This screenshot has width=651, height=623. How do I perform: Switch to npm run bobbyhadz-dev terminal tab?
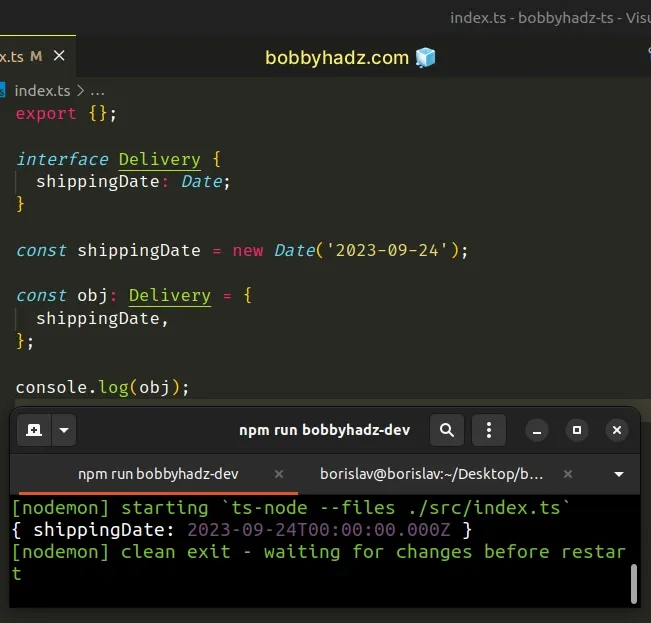[158, 474]
